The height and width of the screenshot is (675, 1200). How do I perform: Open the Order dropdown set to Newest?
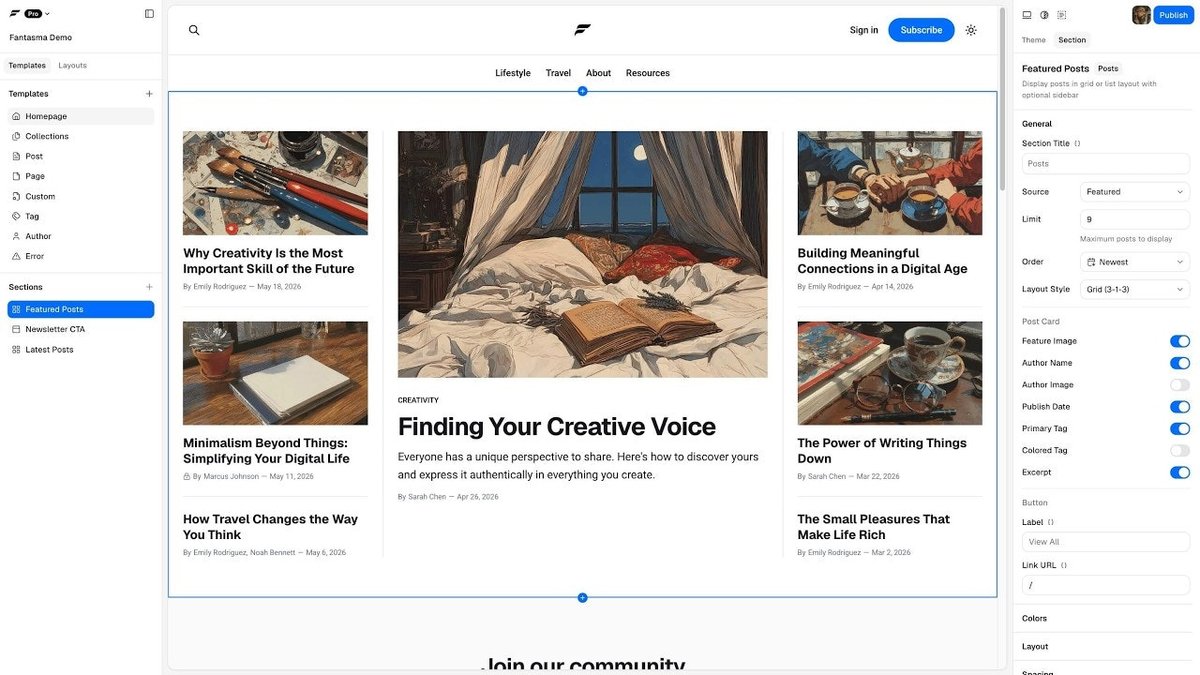click(x=1135, y=262)
